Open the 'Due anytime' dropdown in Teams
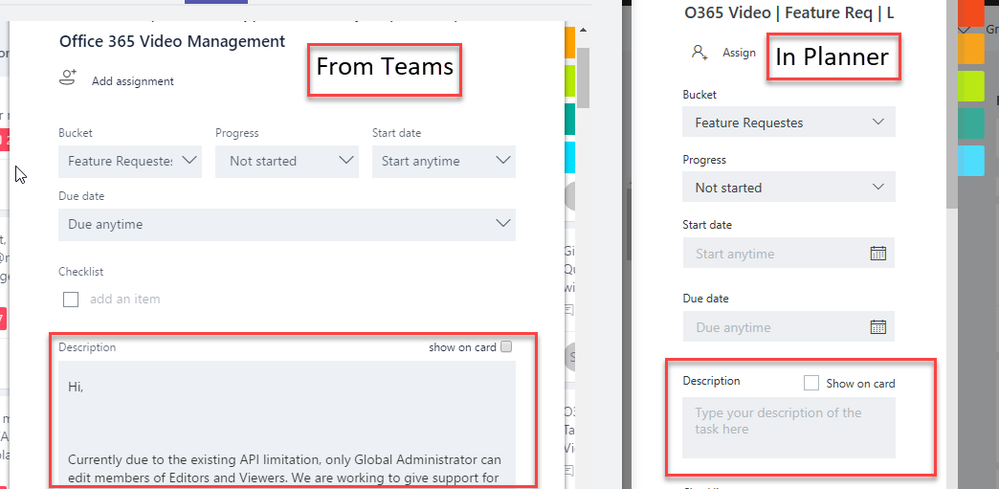The height and width of the screenshot is (489, 999). tap(287, 225)
